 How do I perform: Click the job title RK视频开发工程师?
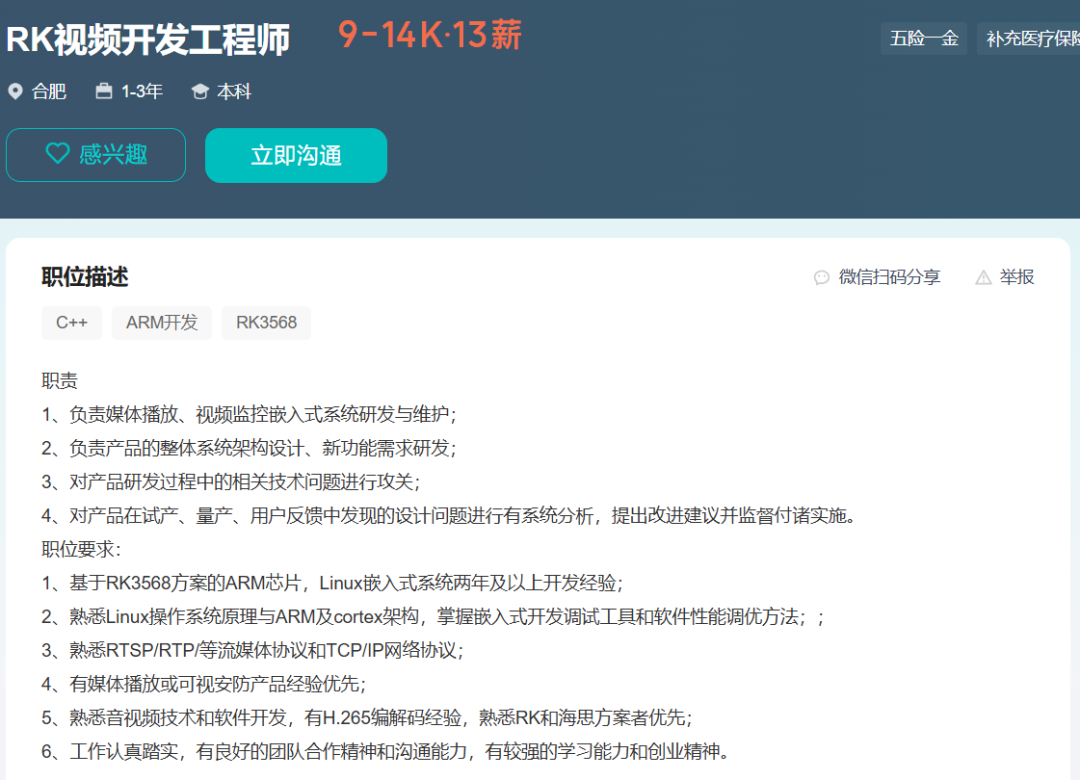pos(148,39)
